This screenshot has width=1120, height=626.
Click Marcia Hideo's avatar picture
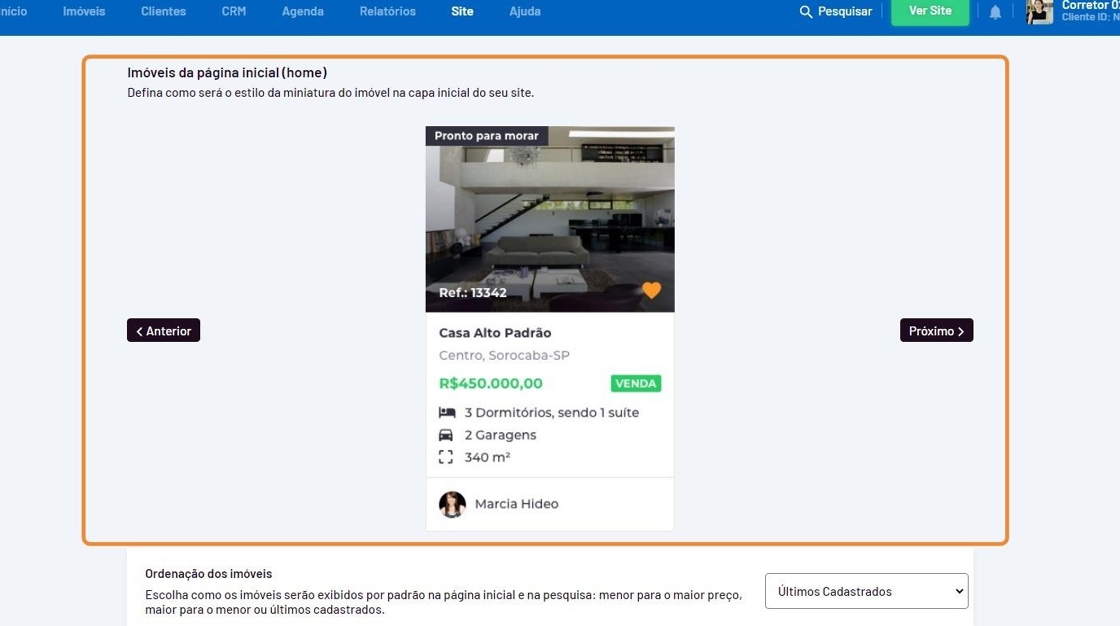453,504
